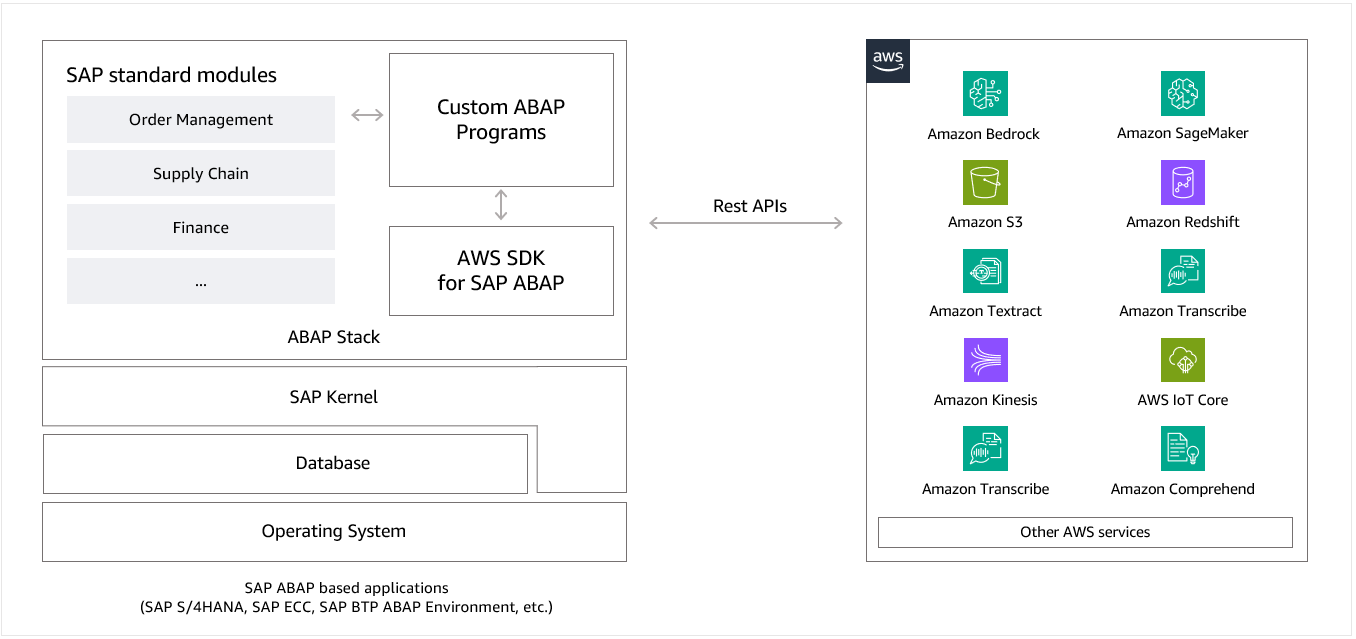
Task: Select the Amazon Kinesis icon
Action: tap(985, 359)
